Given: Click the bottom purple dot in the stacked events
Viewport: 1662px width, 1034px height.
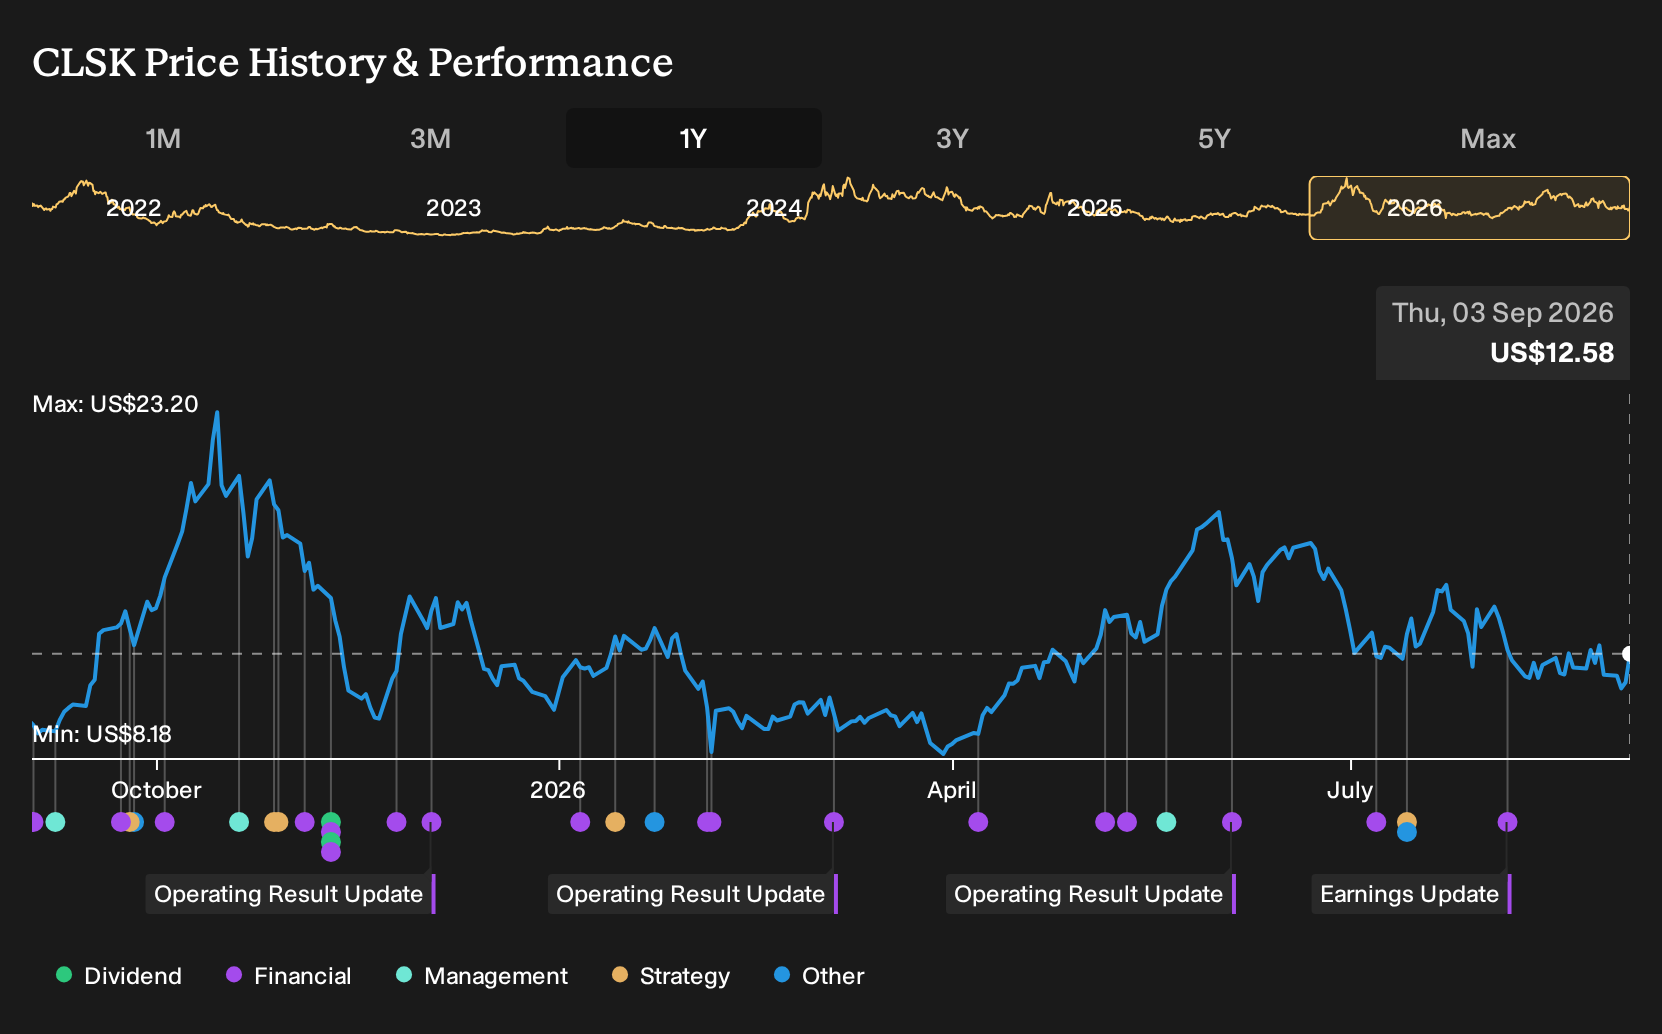Looking at the screenshot, I should (x=331, y=852).
